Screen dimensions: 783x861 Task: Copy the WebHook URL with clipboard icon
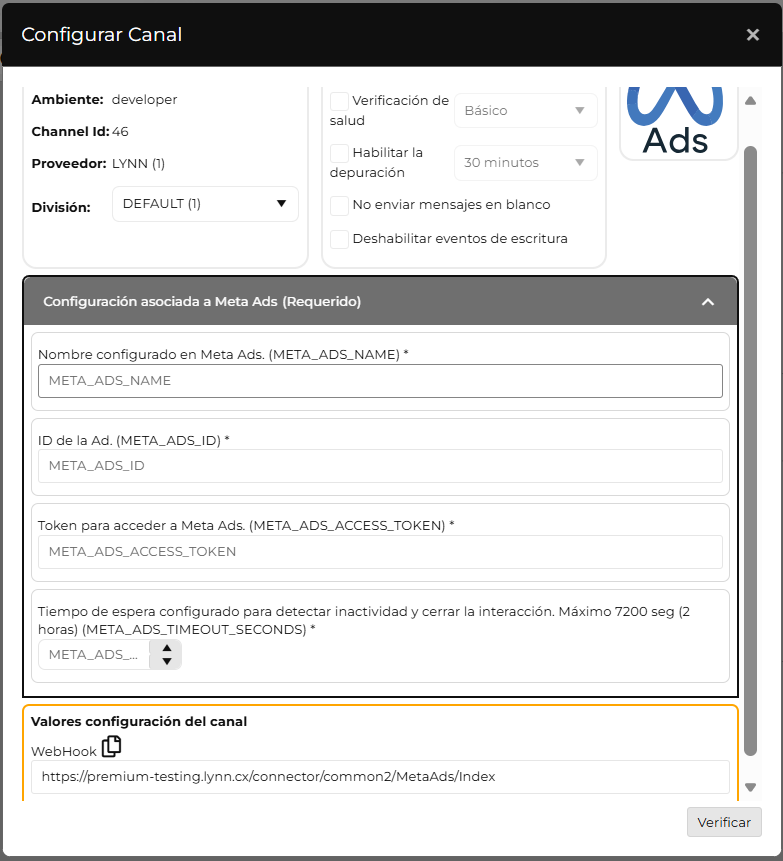click(x=111, y=747)
